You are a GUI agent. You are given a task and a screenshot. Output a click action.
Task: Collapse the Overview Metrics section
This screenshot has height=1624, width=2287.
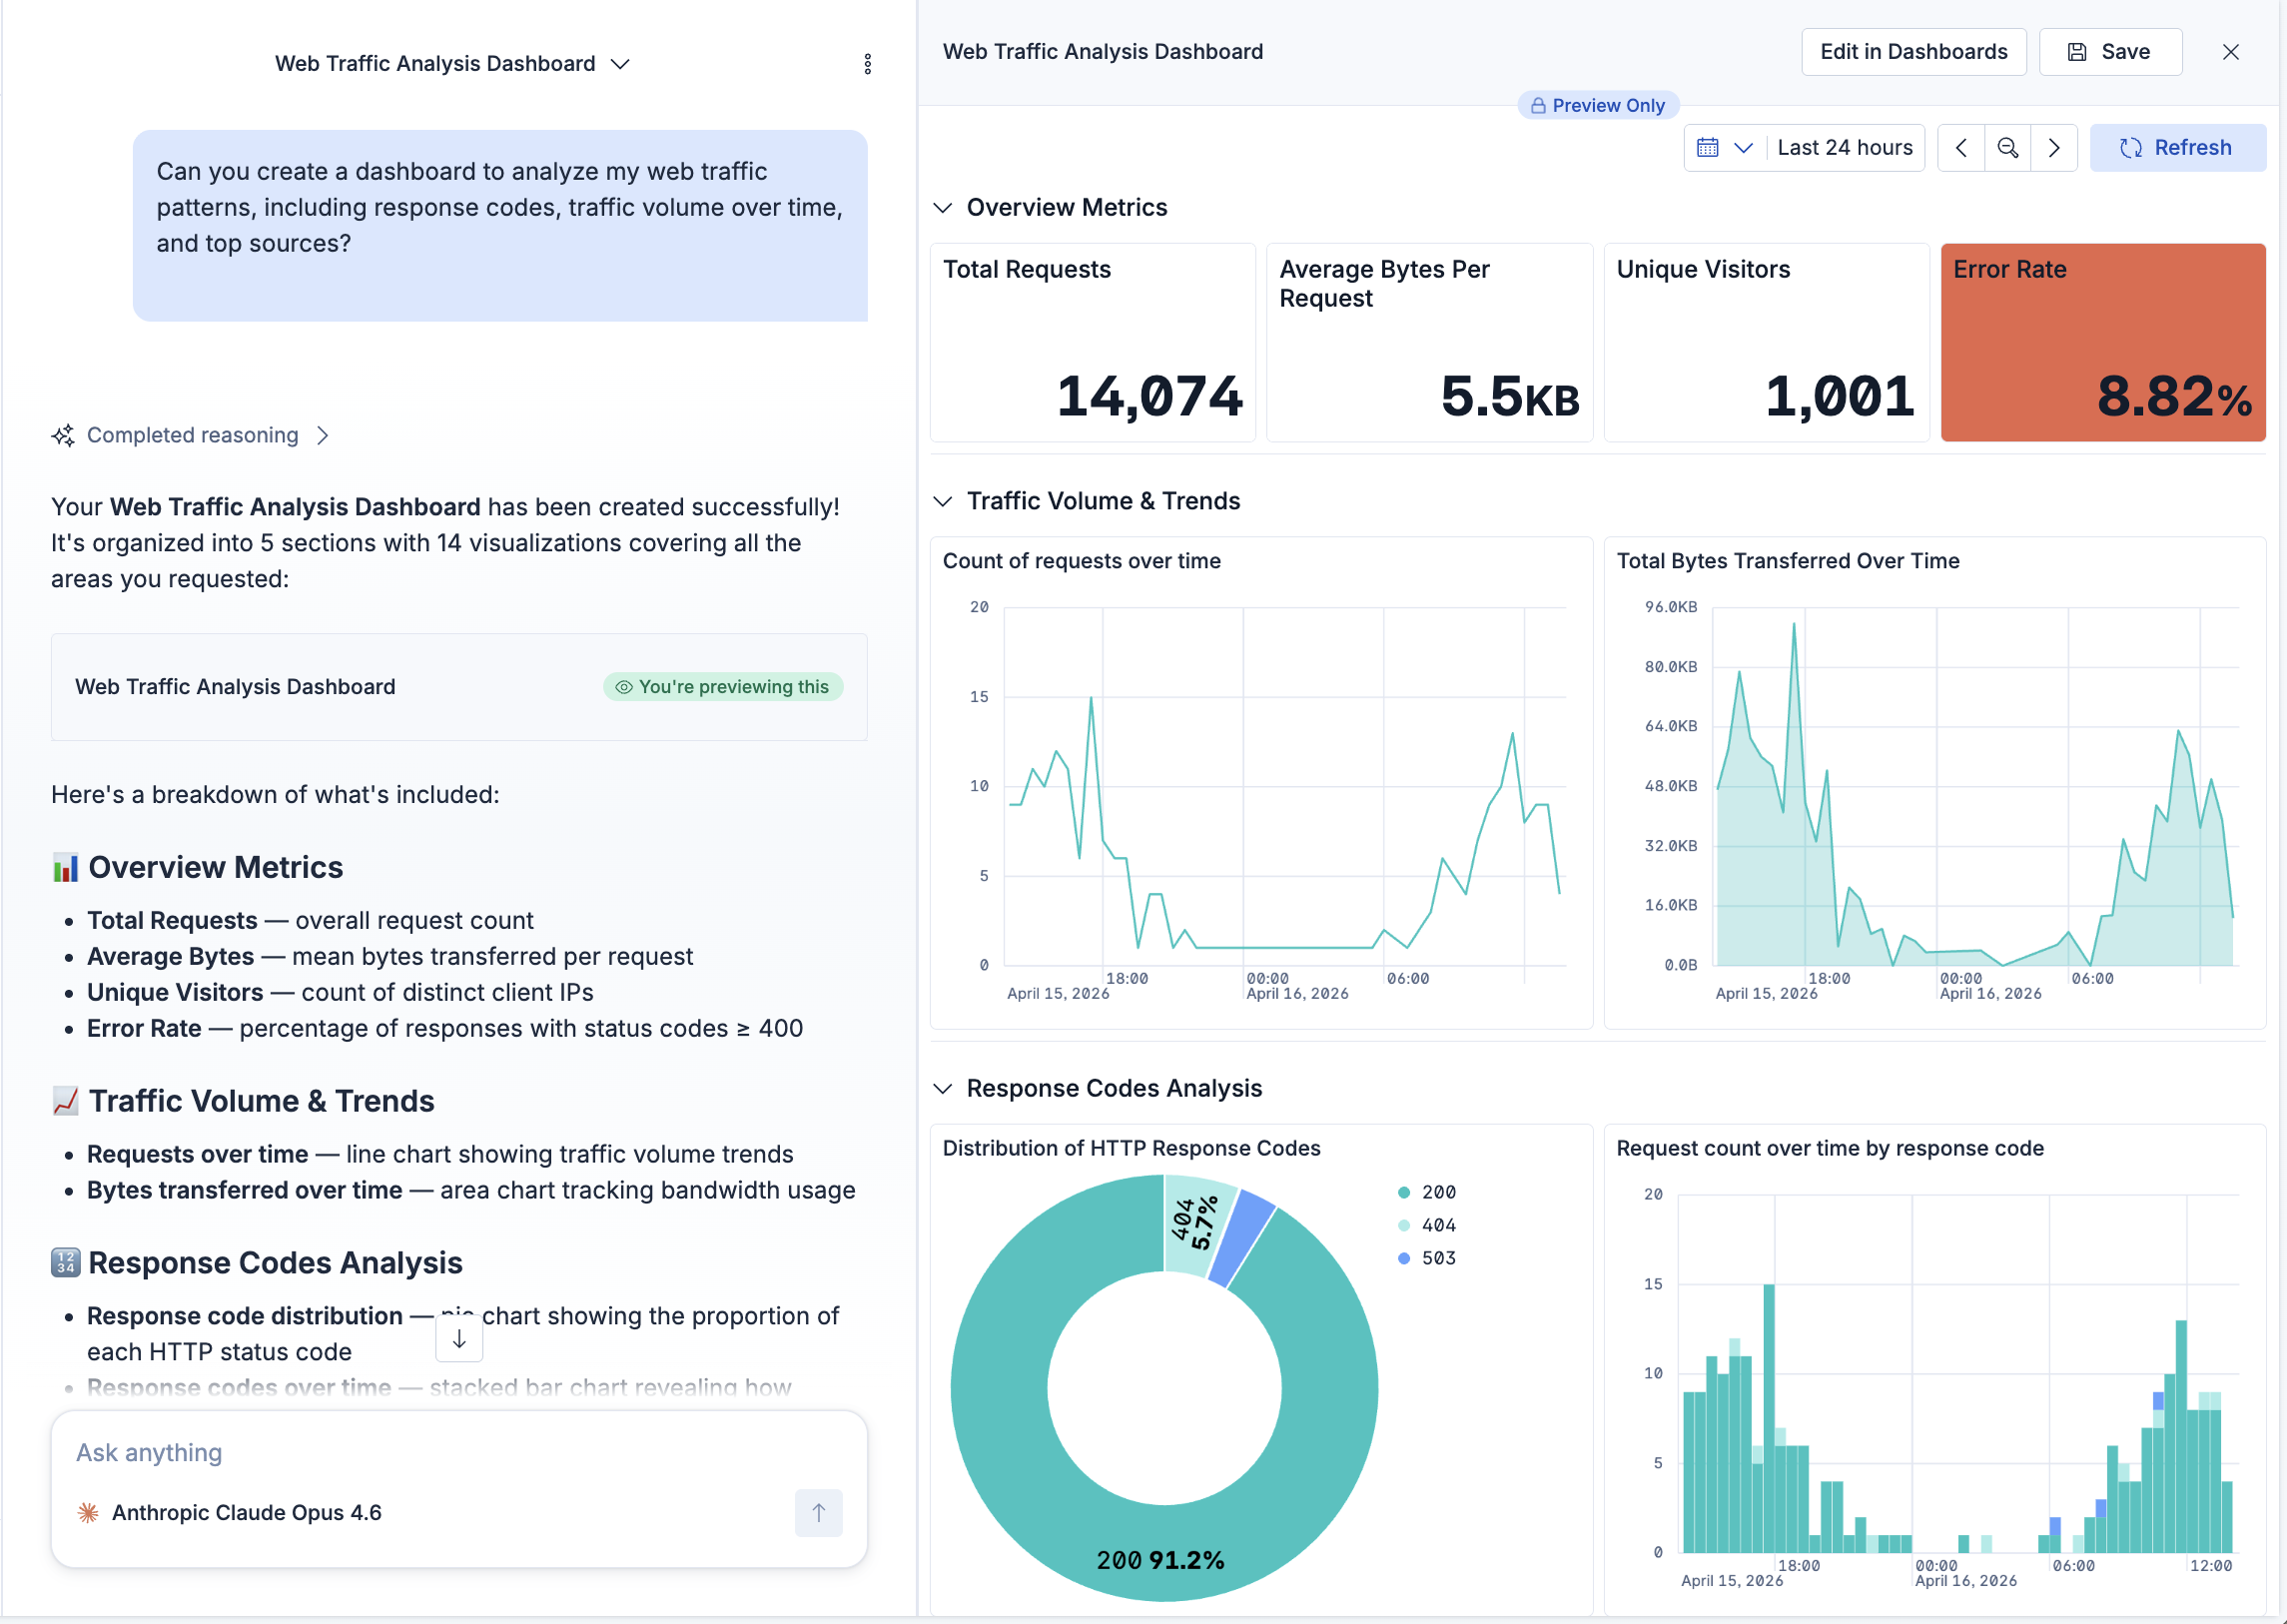[x=943, y=207]
